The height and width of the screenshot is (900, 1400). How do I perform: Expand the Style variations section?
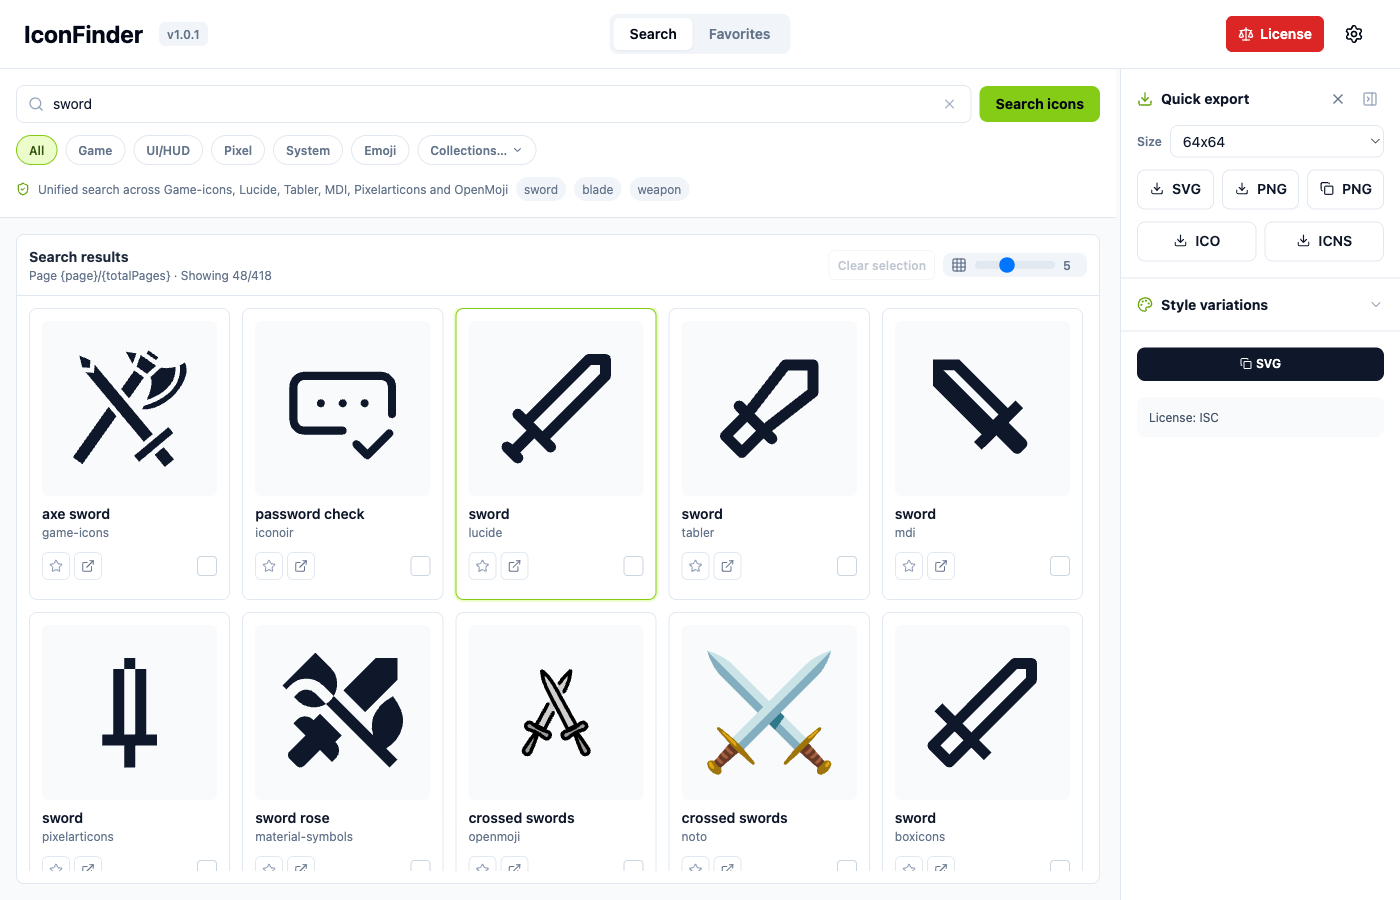pos(1260,305)
